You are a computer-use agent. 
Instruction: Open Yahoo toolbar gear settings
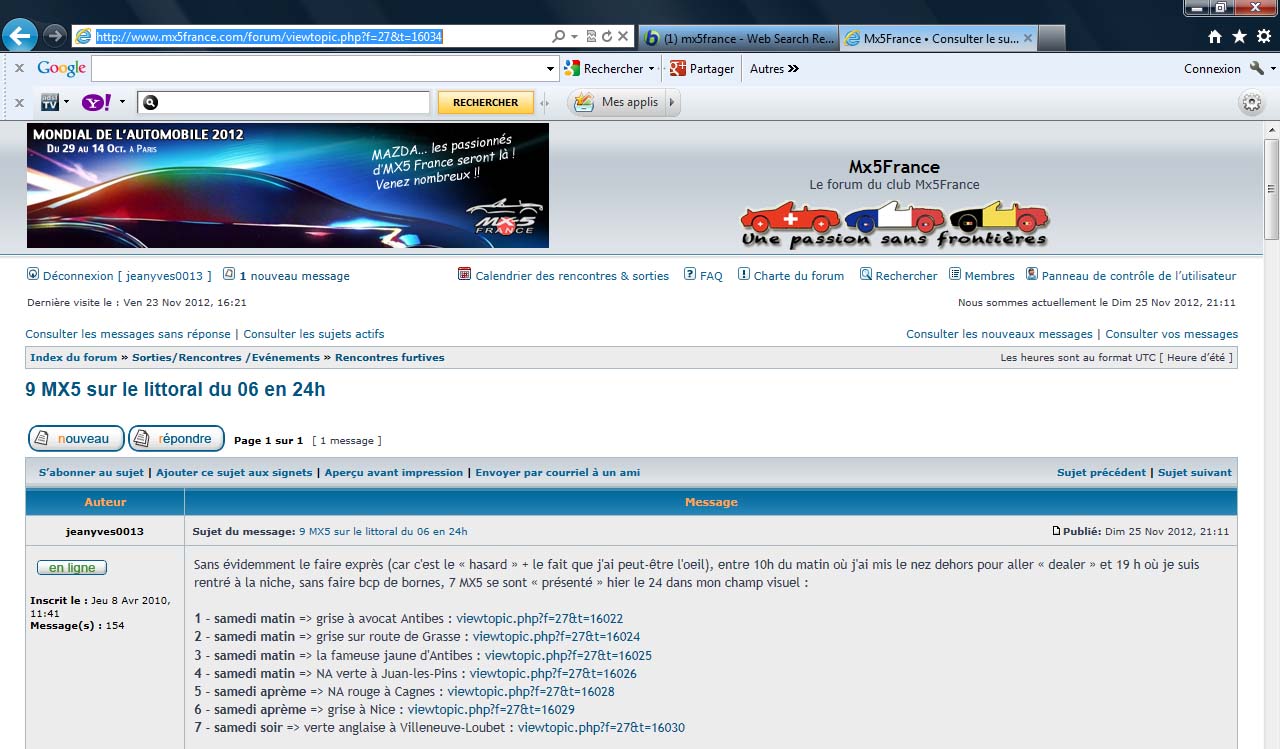pyautogui.click(x=1251, y=102)
